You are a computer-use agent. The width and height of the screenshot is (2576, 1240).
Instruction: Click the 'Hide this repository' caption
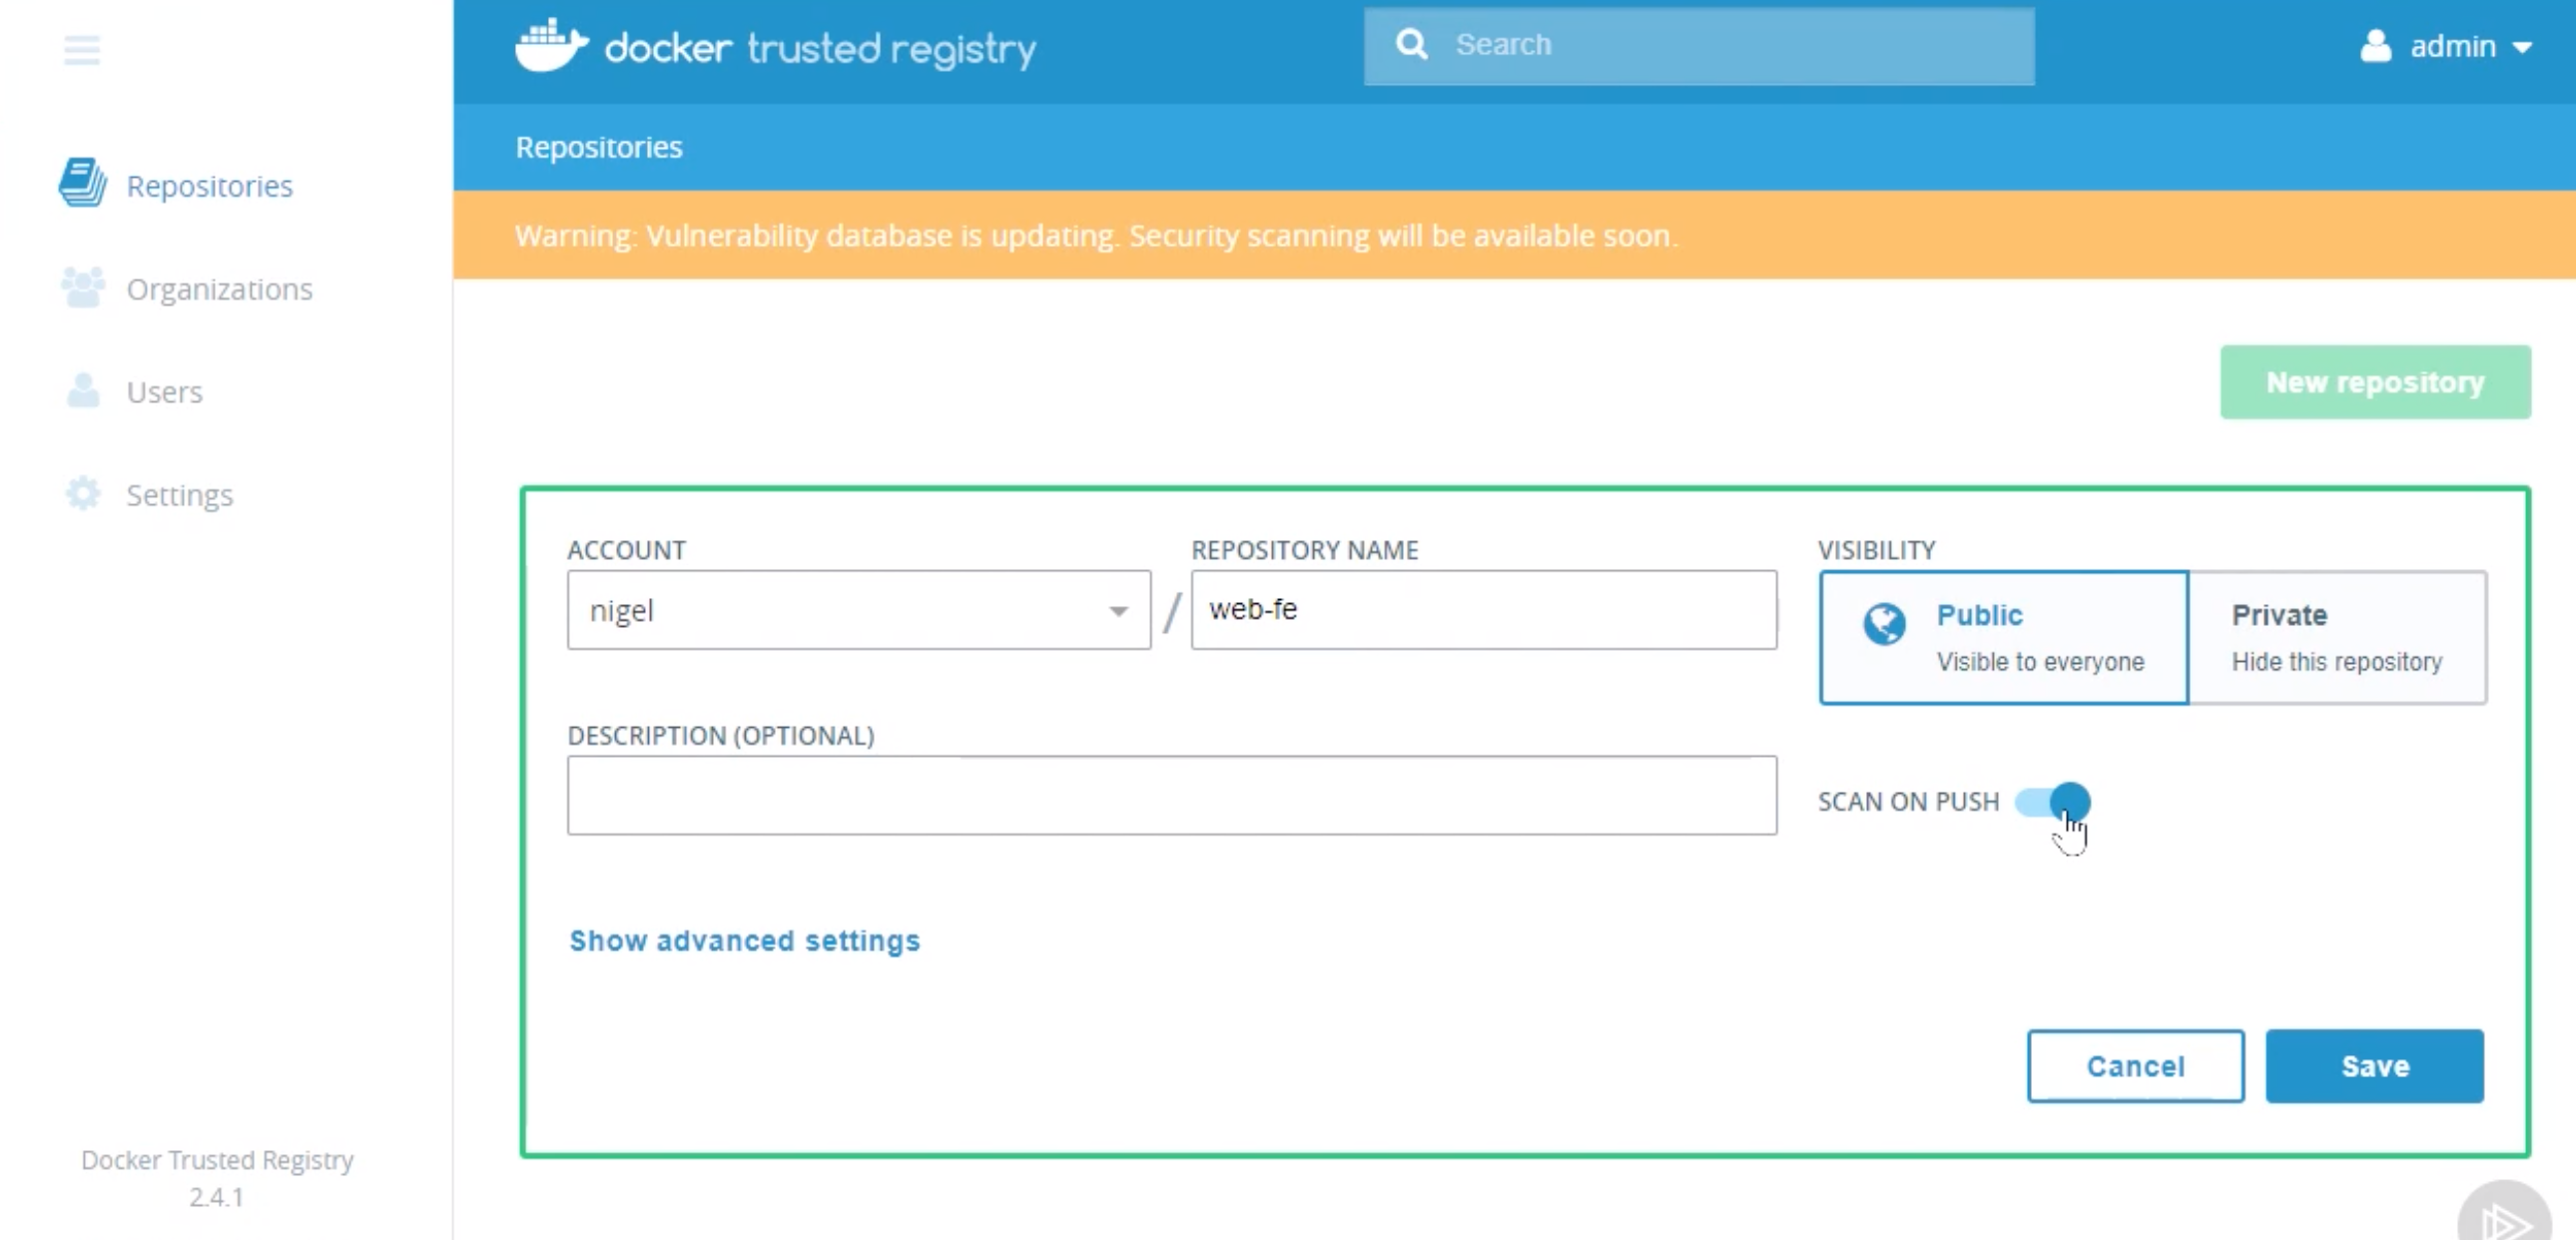pos(2337,662)
